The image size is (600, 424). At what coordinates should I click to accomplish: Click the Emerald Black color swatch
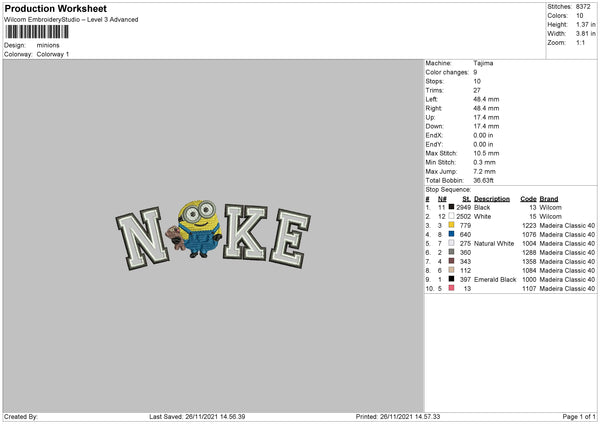(x=452, y=279)
